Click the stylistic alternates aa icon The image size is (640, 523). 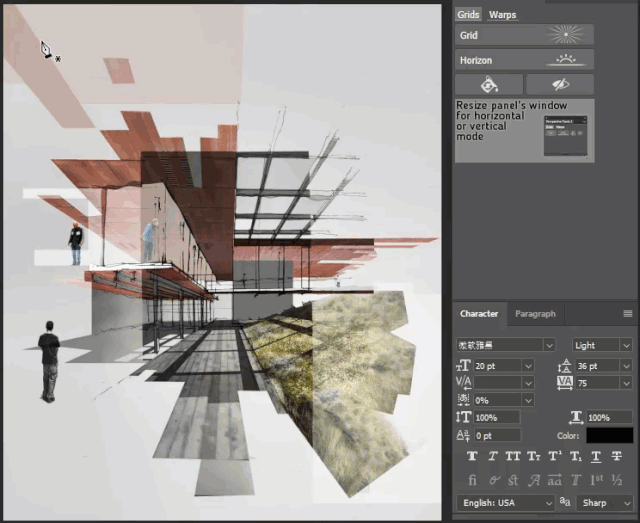tap(555, 480)
